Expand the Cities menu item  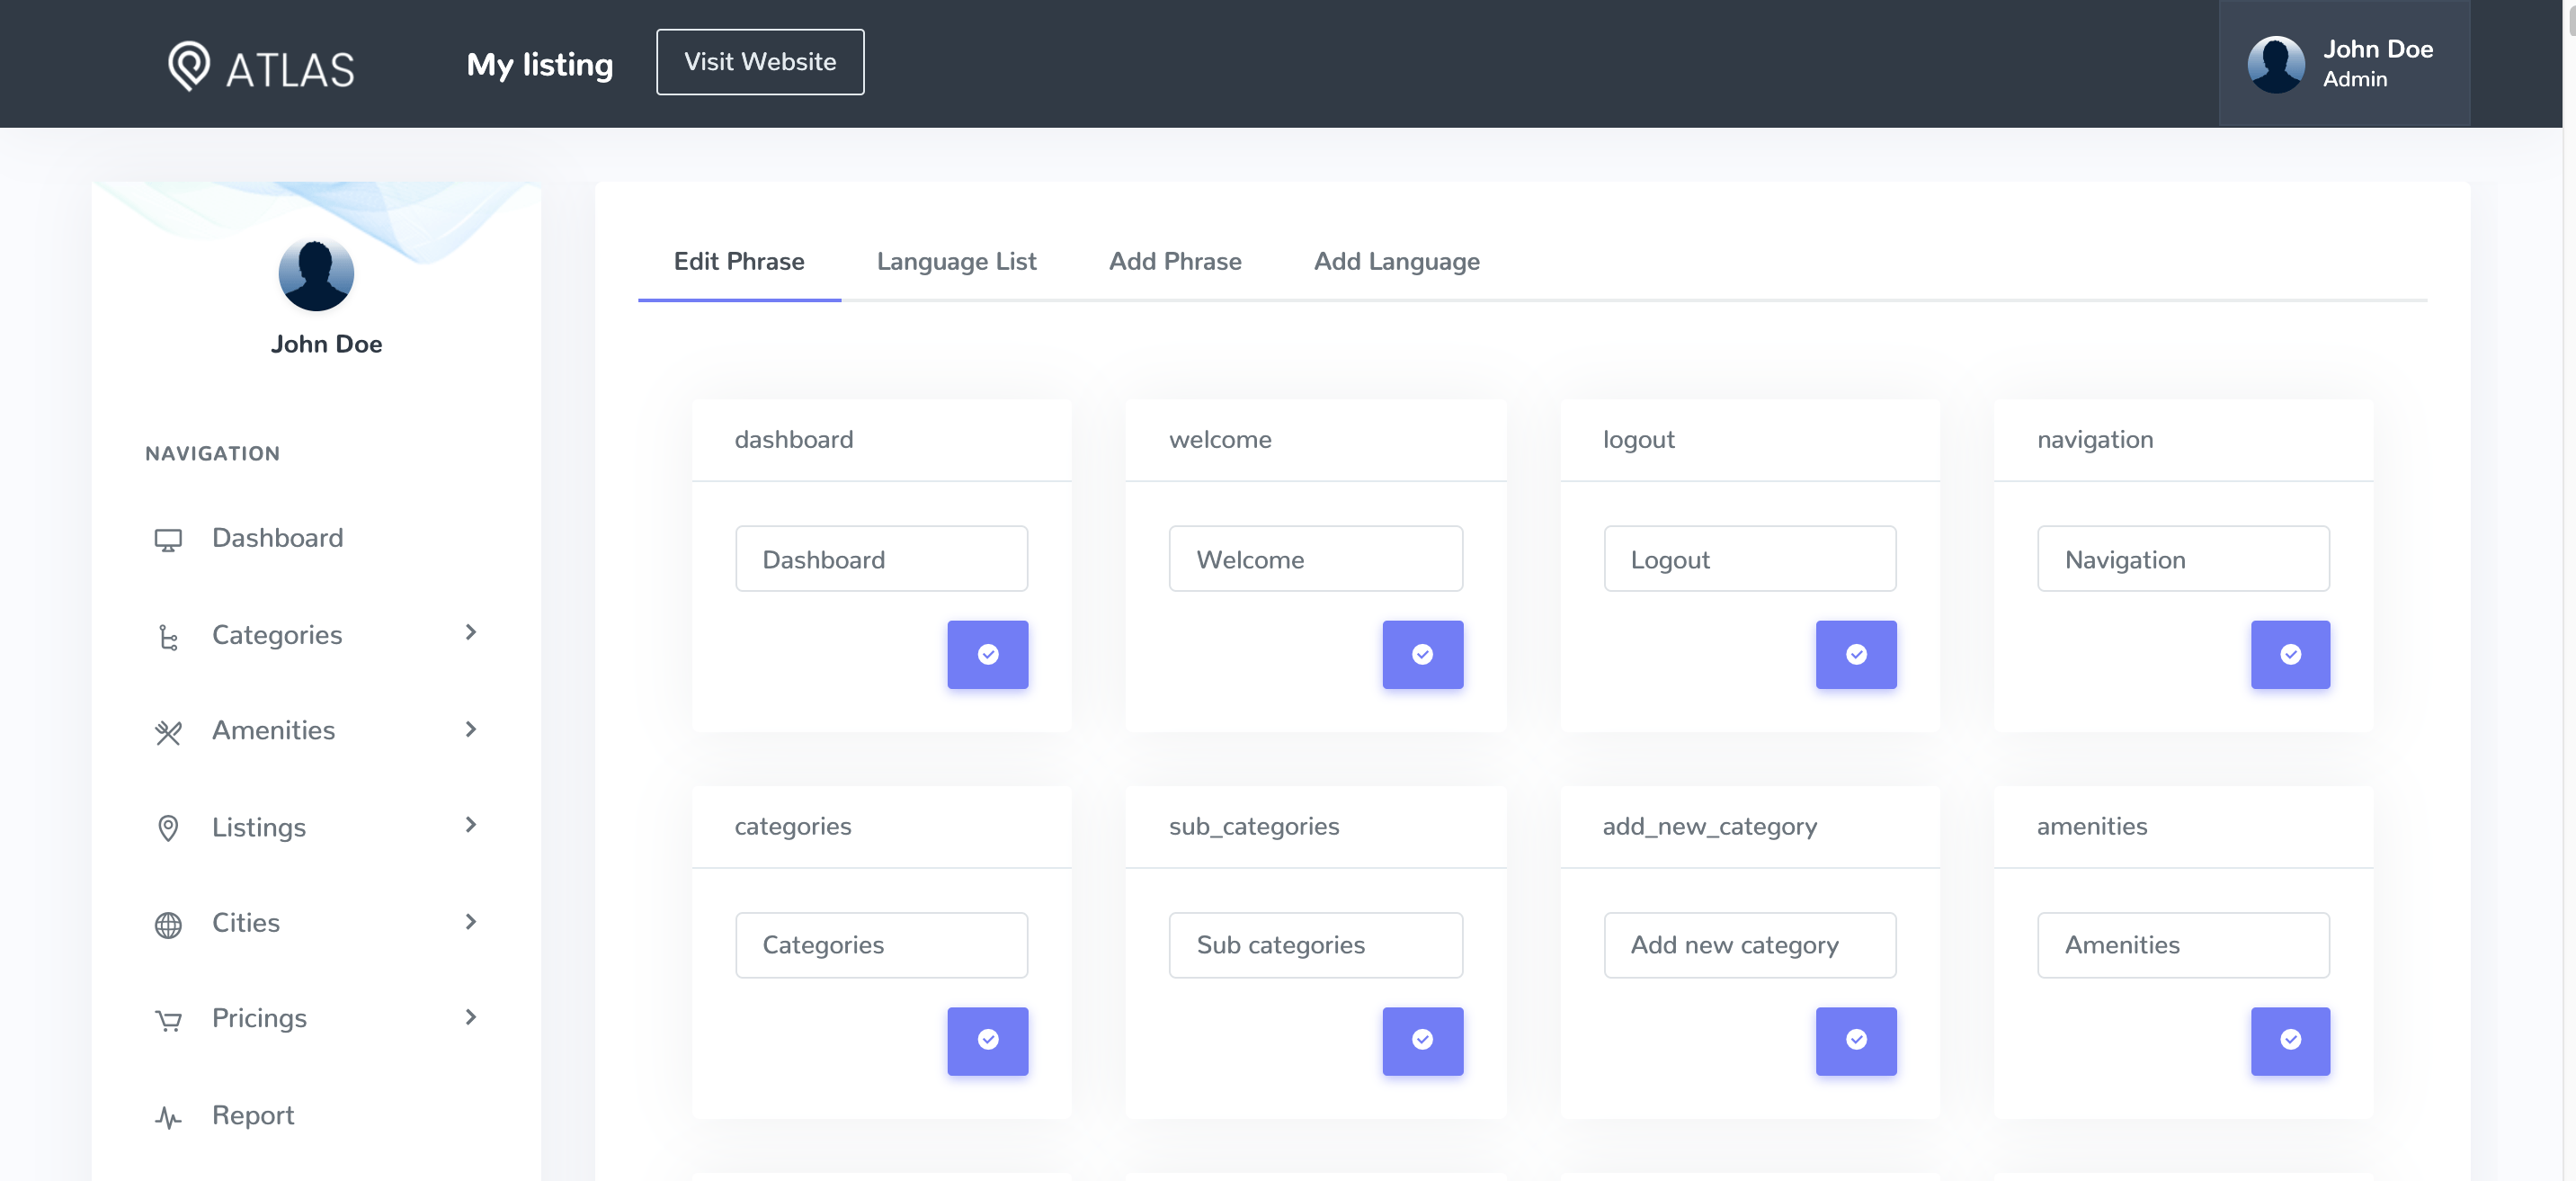[x=470, y=923]
